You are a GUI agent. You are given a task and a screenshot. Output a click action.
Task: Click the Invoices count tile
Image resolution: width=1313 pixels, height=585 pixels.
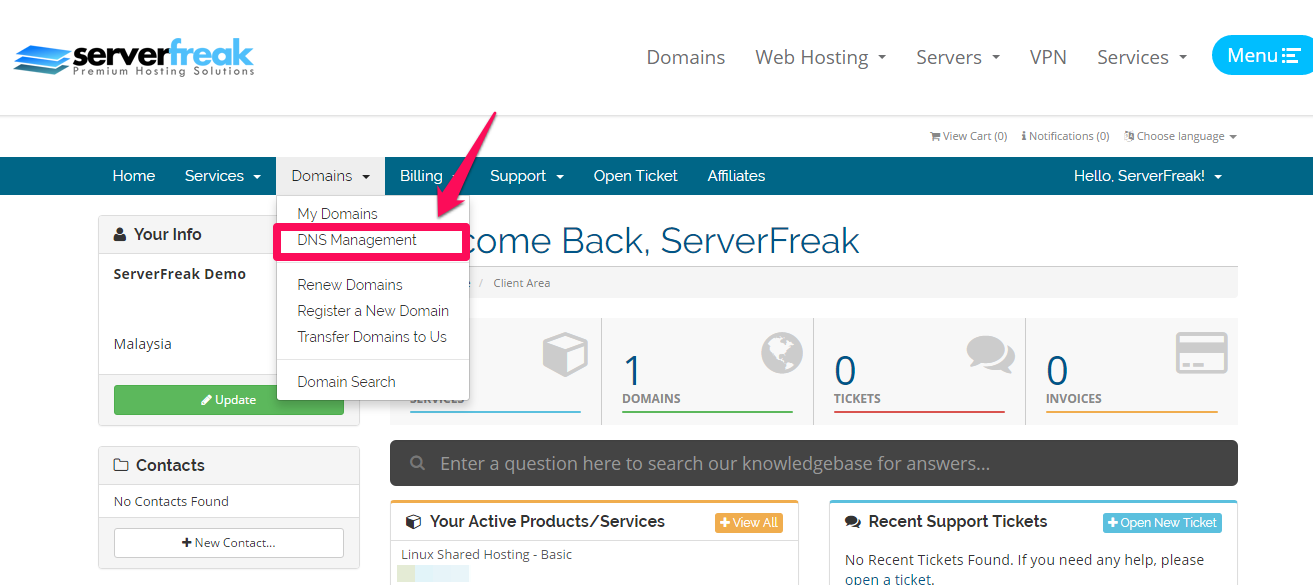tap(1132, 371)
